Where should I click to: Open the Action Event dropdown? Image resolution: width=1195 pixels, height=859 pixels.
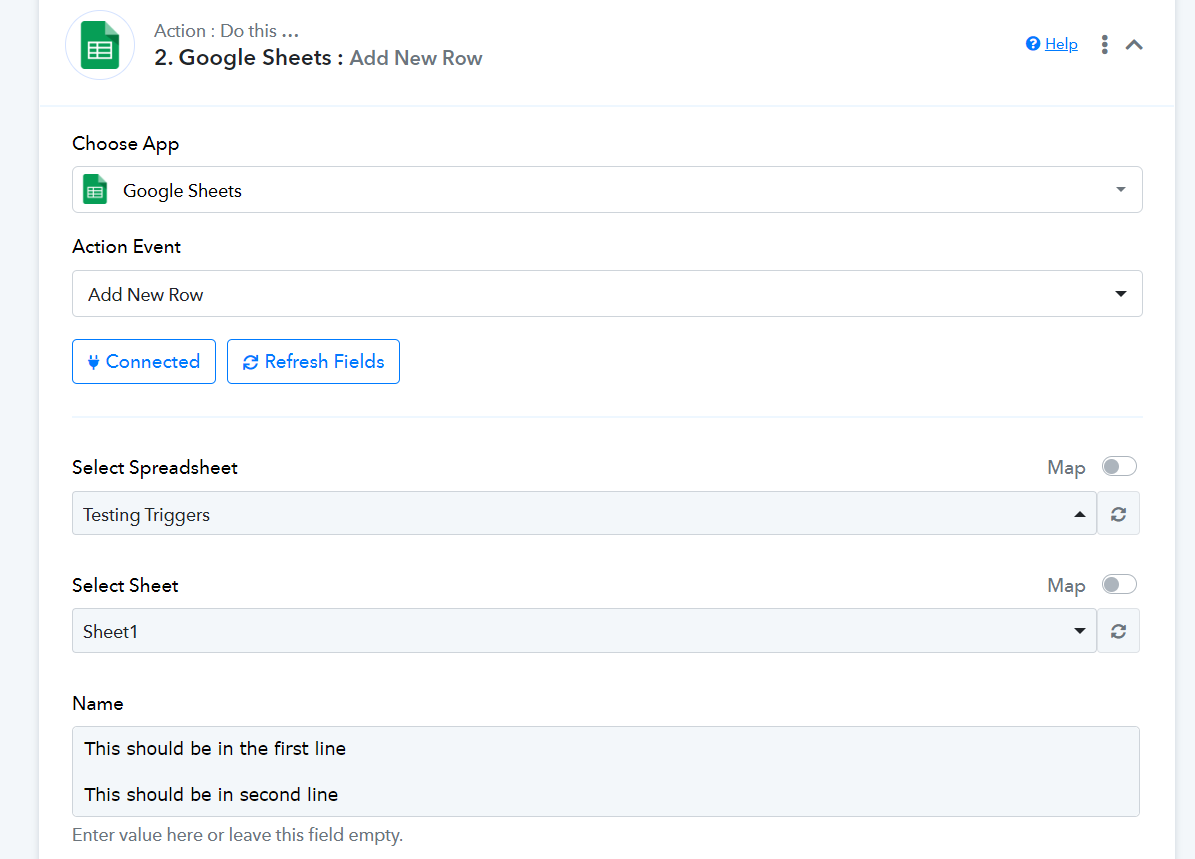(x=607, y=293)
